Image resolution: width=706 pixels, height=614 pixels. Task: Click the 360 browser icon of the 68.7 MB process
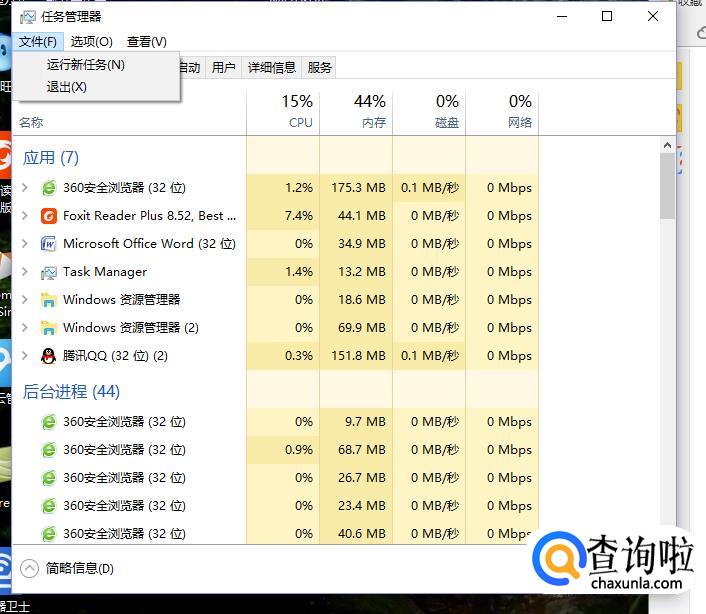(49, 450)
